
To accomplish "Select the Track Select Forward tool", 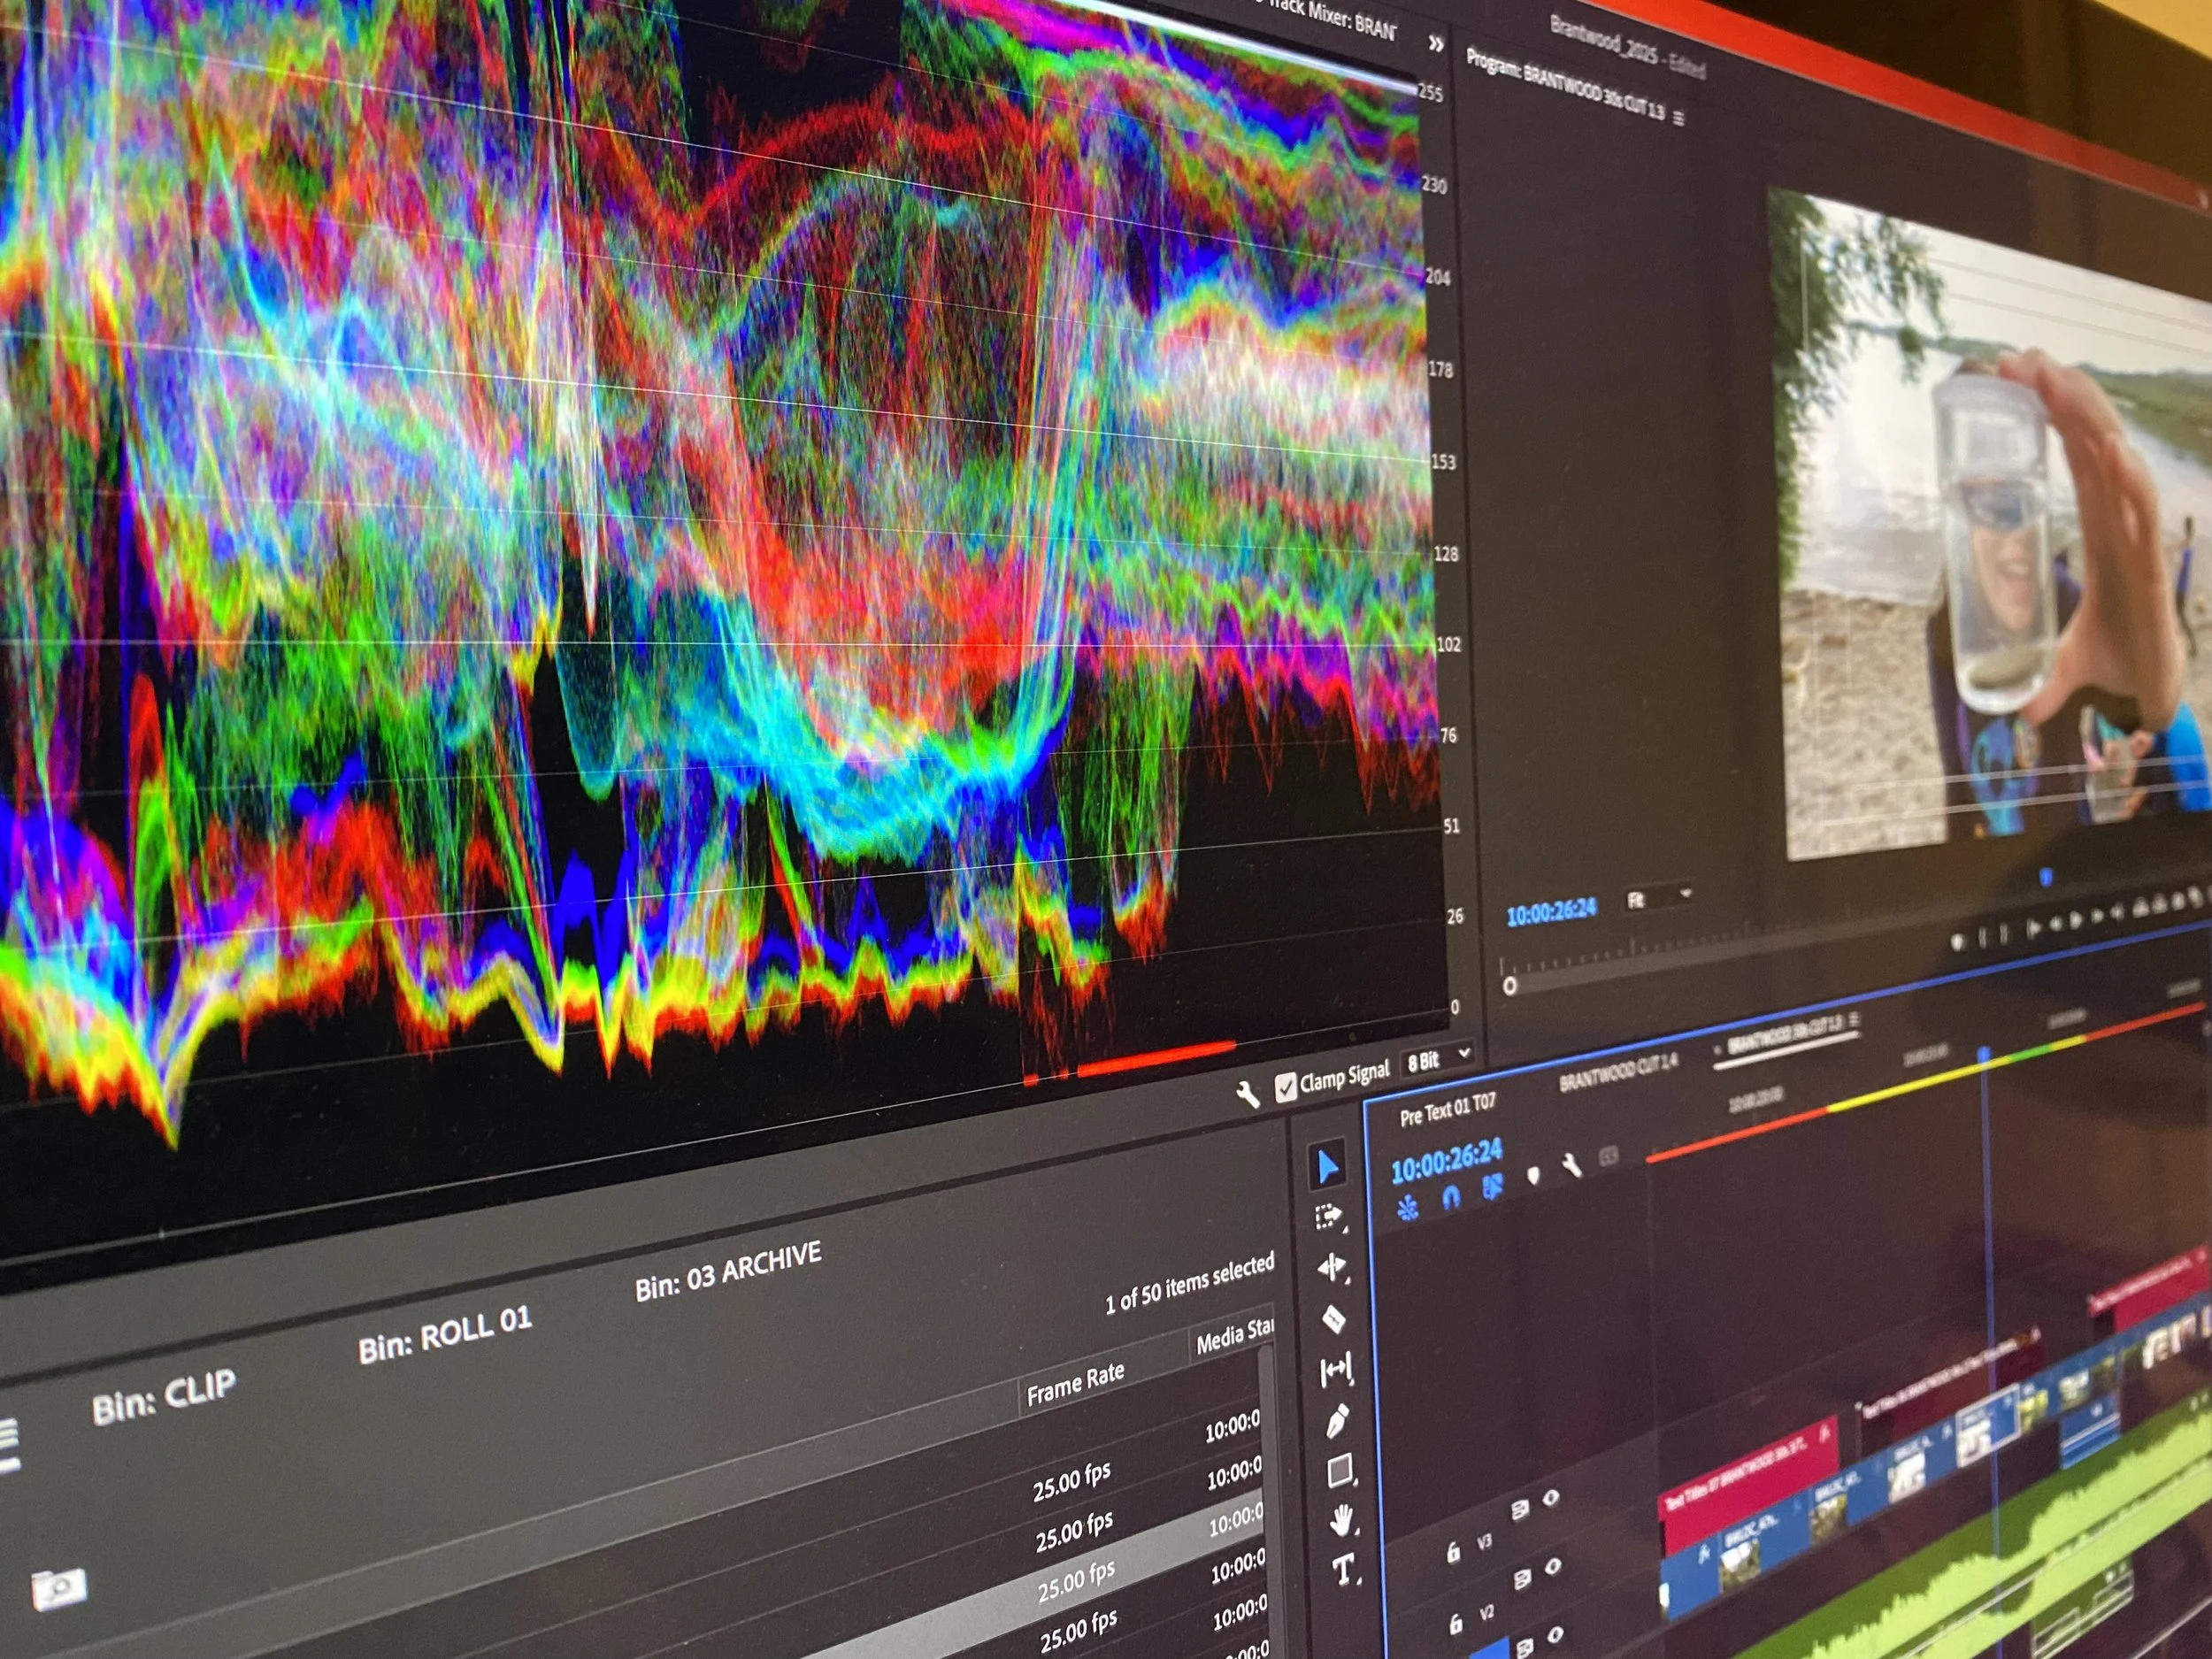I will point(1329,1217).
